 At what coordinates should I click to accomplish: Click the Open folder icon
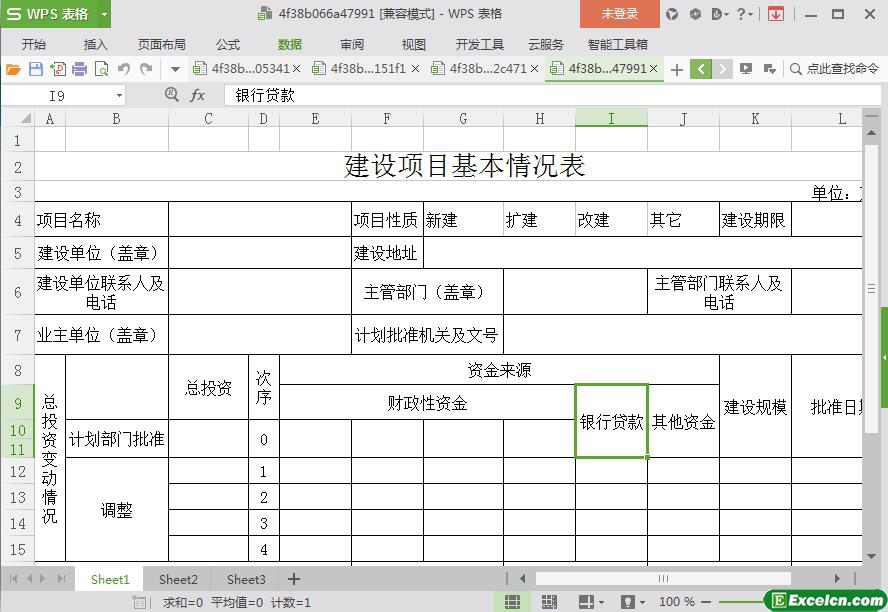[x=13, y=69]
